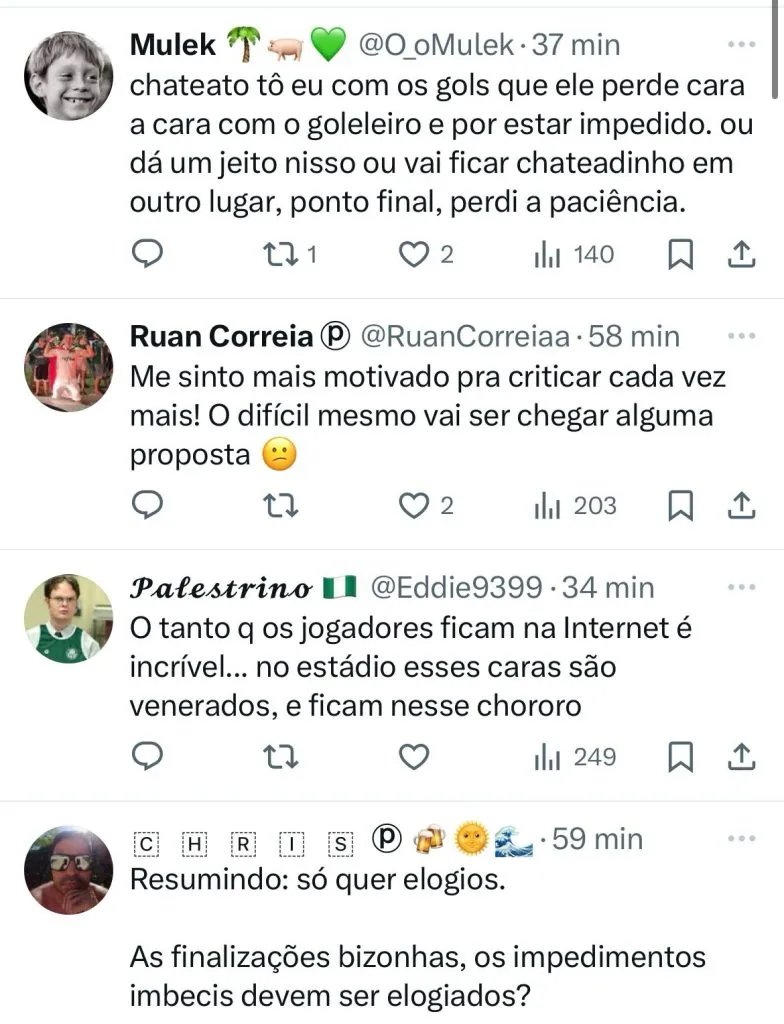Like Ruan Correia's tweet
This screenshot has height=1024, width=784.
point(413,507)
